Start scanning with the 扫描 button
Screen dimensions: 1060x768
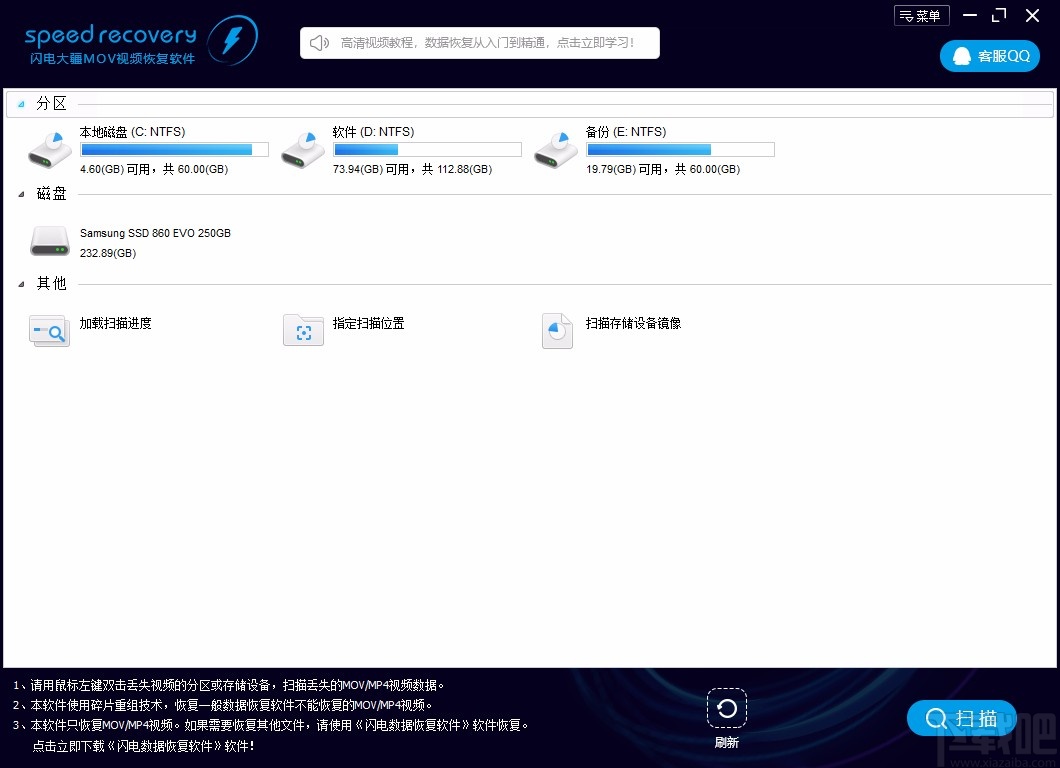(x=962, y=718)
